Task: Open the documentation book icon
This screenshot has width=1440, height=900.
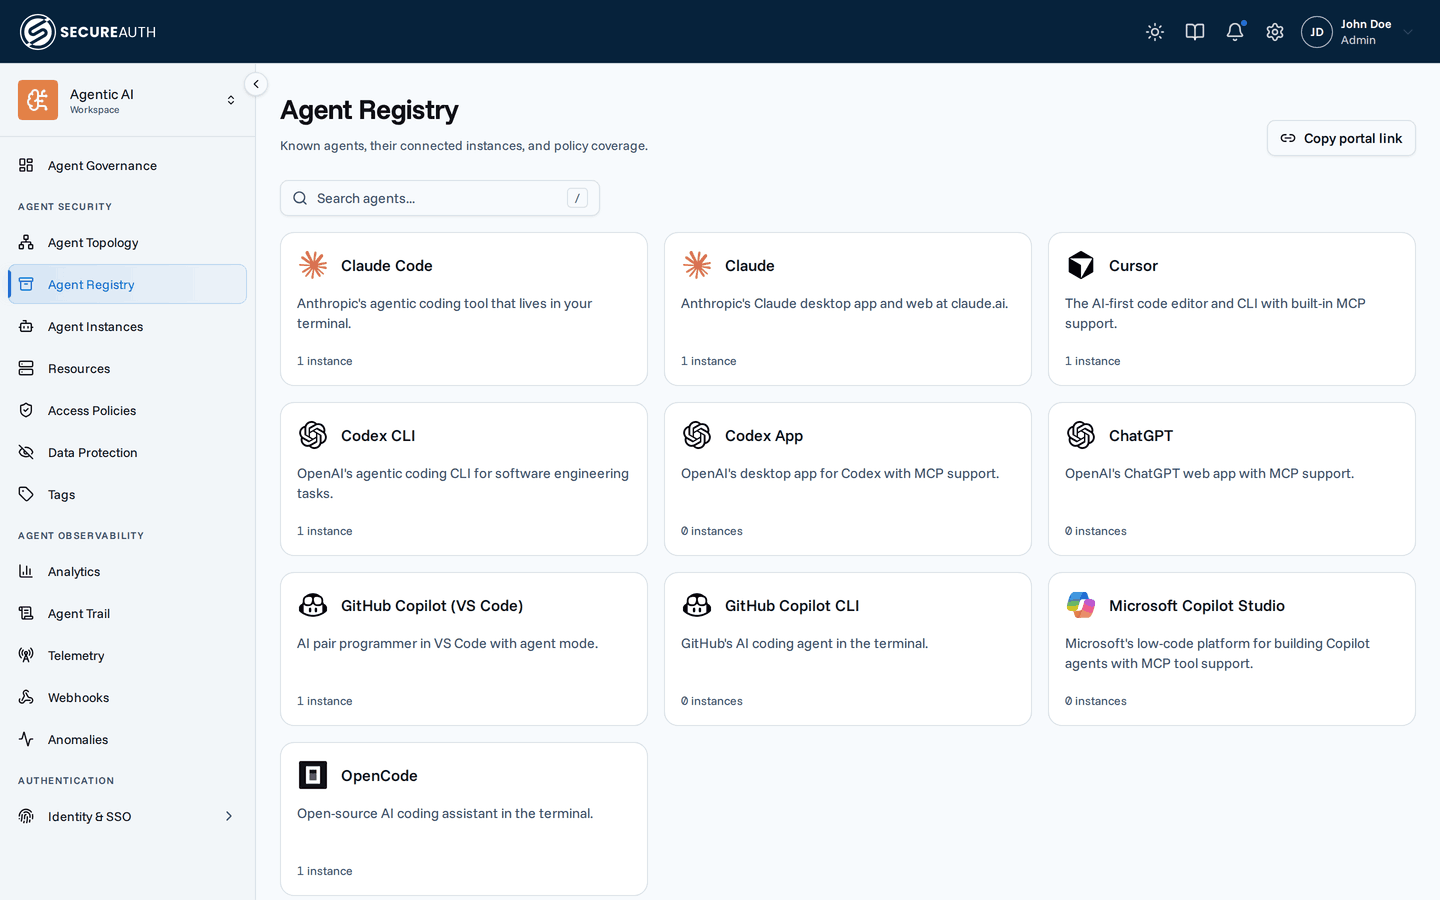Action: 1195,32
